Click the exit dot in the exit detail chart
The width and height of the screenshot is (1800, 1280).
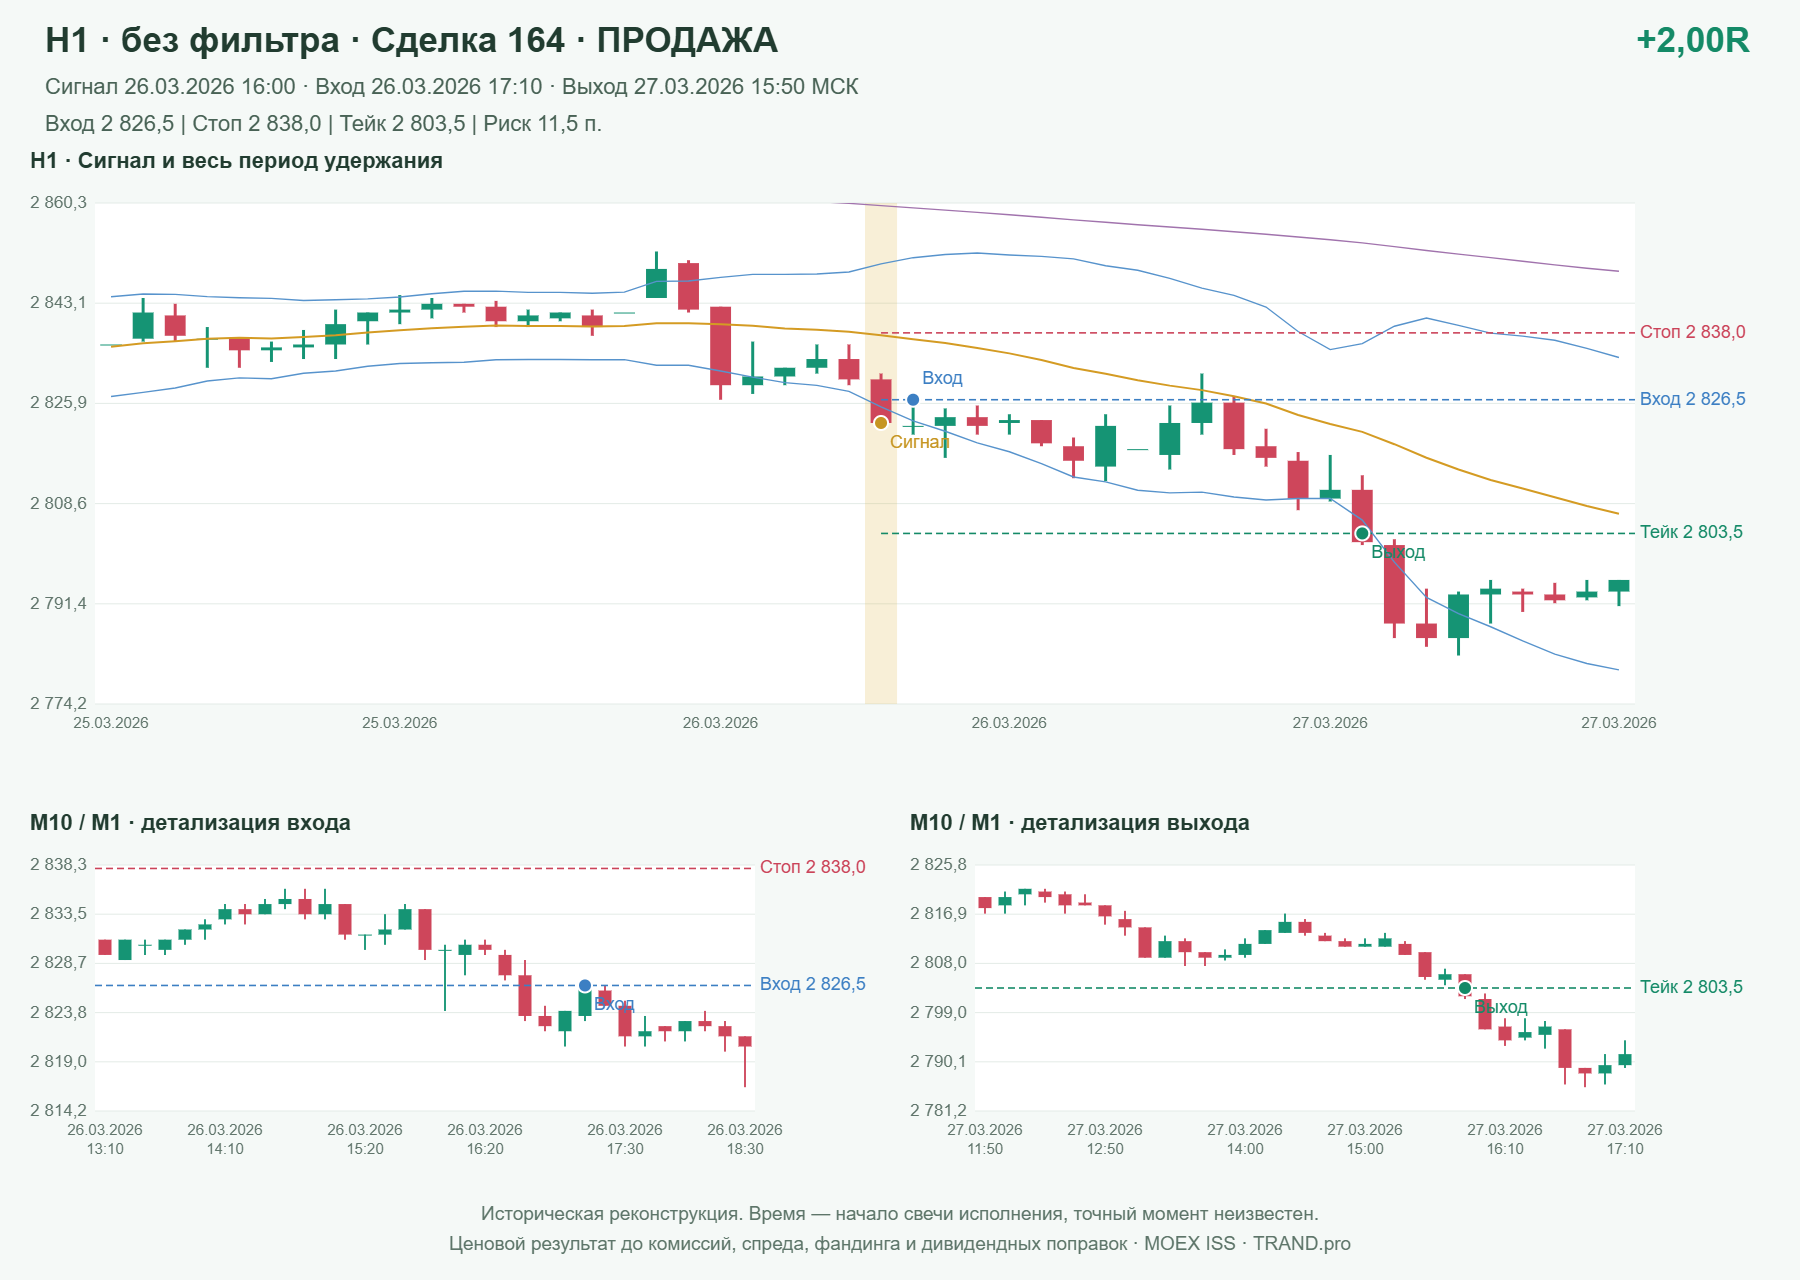coord(1465,988)
